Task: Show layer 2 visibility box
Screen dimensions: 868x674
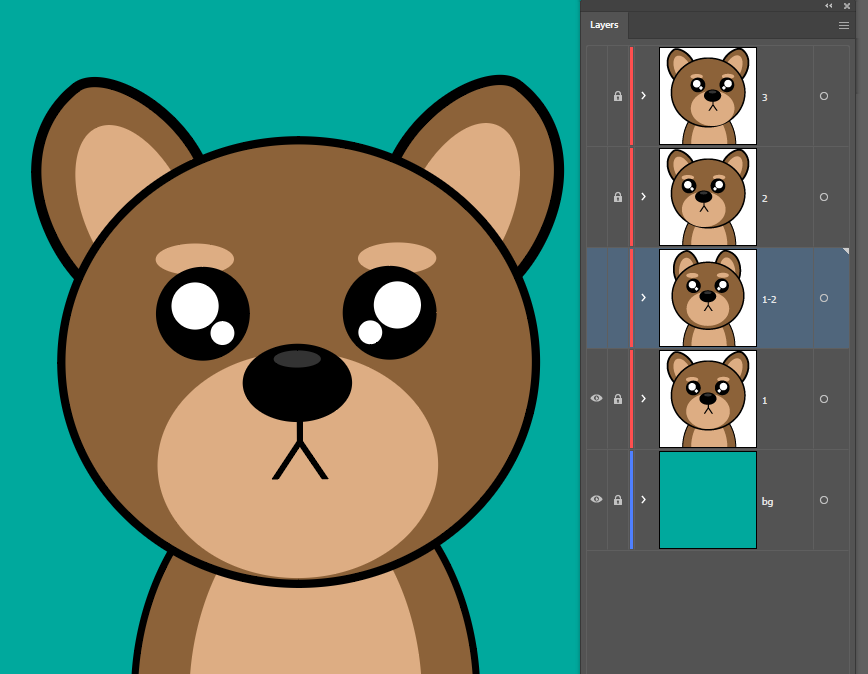Action: click(x=597, y=197)
